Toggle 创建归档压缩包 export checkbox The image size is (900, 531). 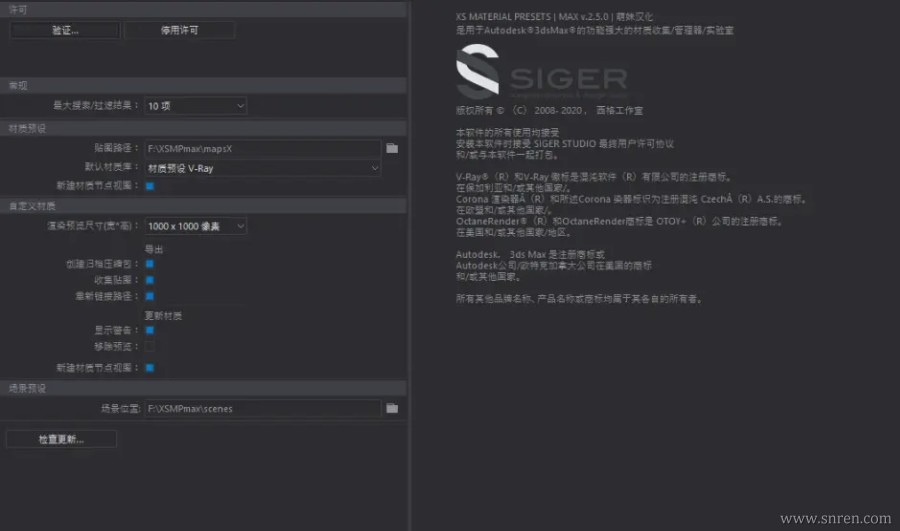[150, 264]
